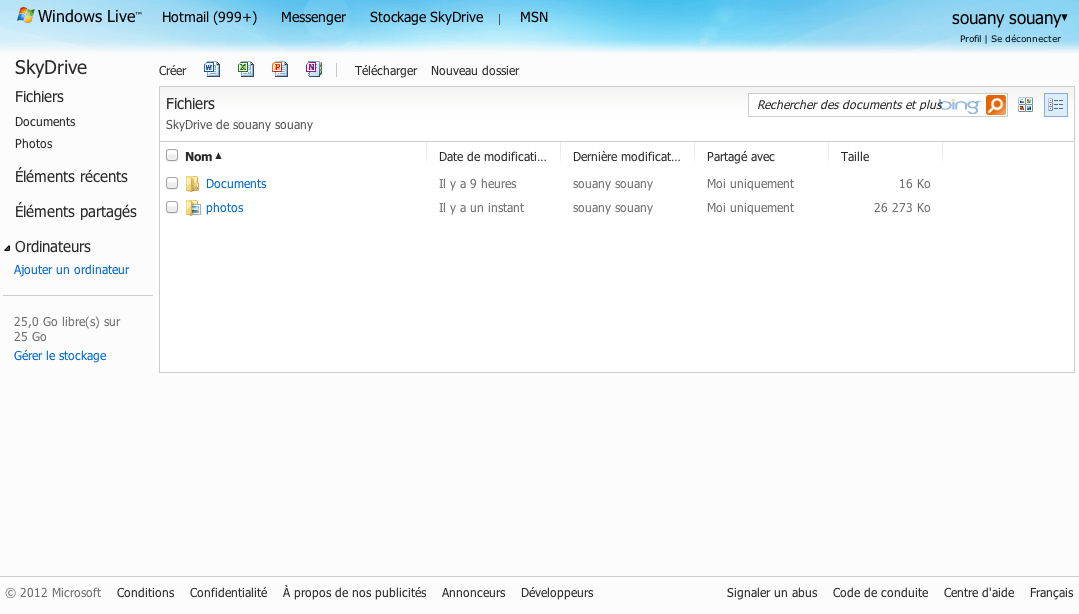Click the Télécharger button

pos(386,70)
